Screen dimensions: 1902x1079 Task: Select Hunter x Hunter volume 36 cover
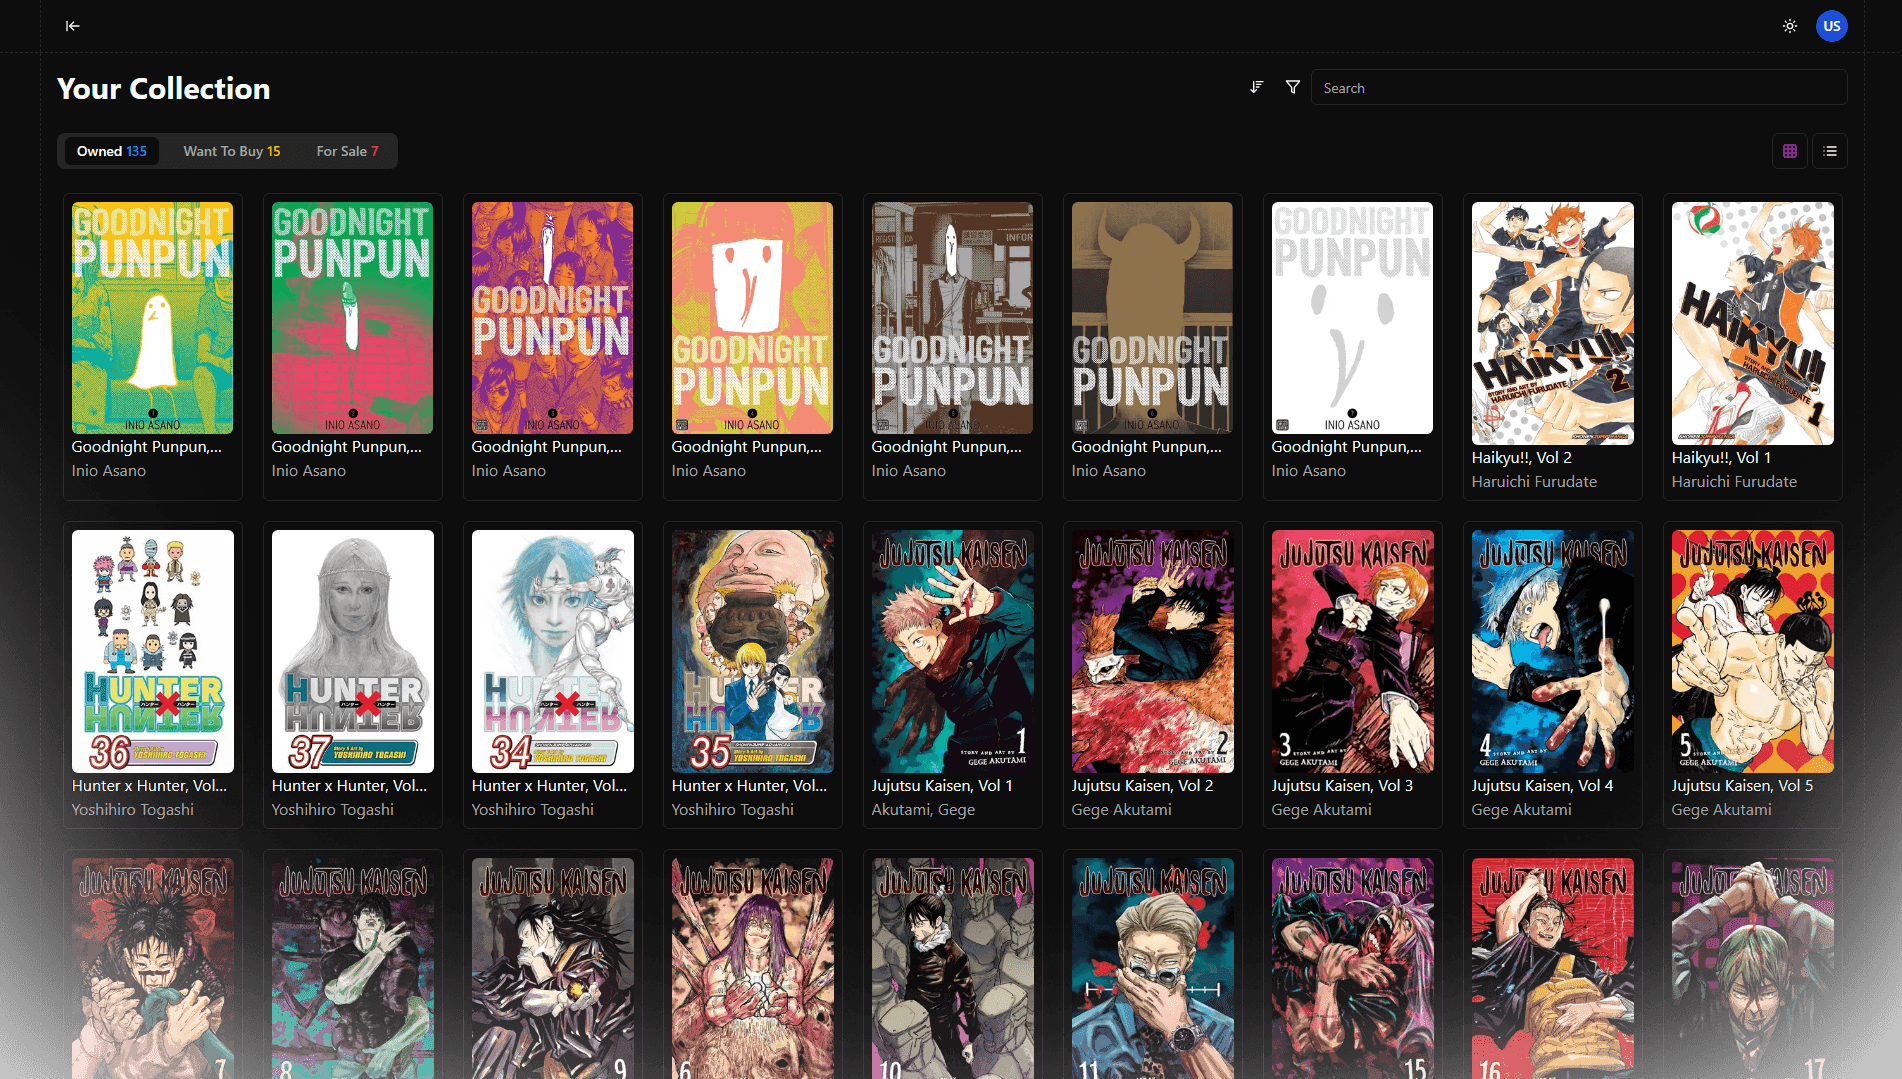153,651
